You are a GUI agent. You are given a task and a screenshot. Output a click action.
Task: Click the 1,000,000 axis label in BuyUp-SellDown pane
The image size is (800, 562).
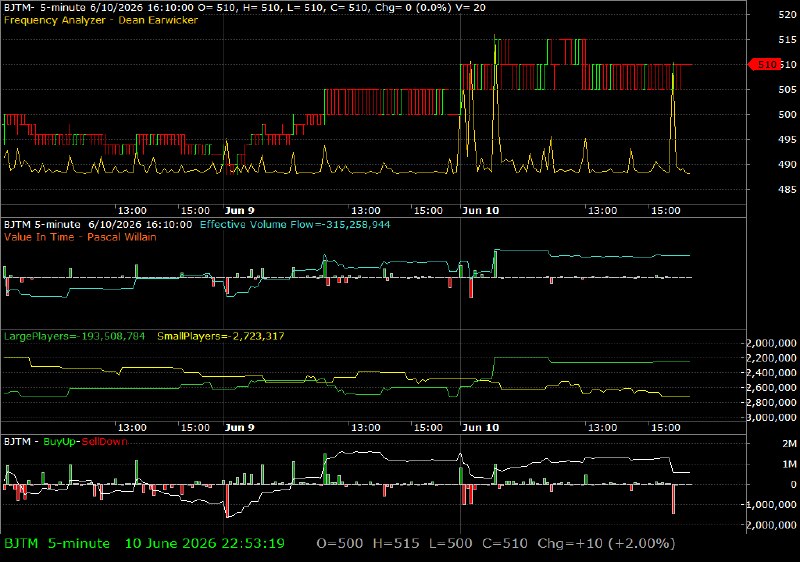[771, 505]
